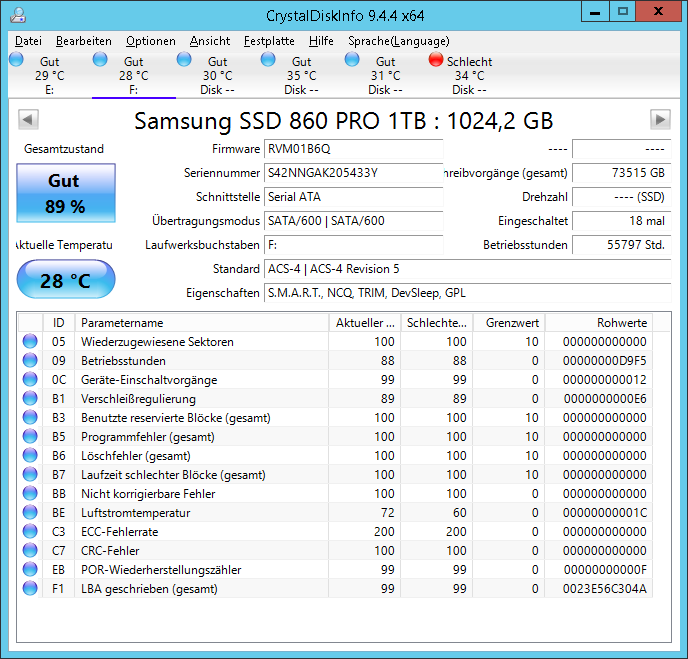The height and width of the screenshot is (659, 688).
Task: Select the Schlecht disk showing 34 °C
Action: (469, 75)
